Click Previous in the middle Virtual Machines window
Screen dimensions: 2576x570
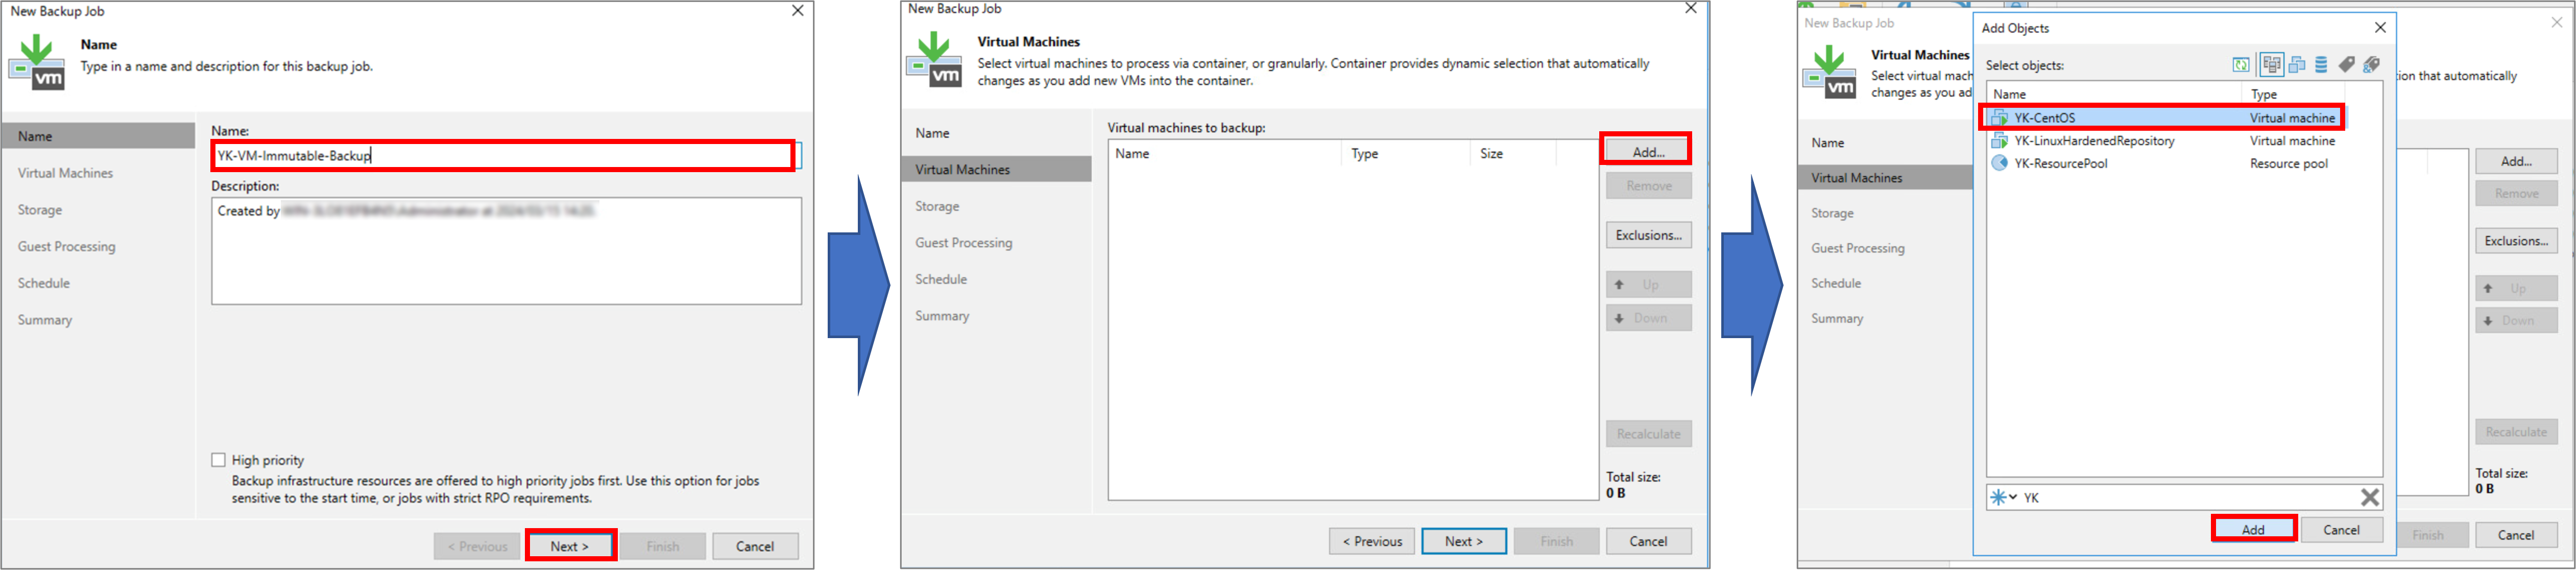(1371, 541)
